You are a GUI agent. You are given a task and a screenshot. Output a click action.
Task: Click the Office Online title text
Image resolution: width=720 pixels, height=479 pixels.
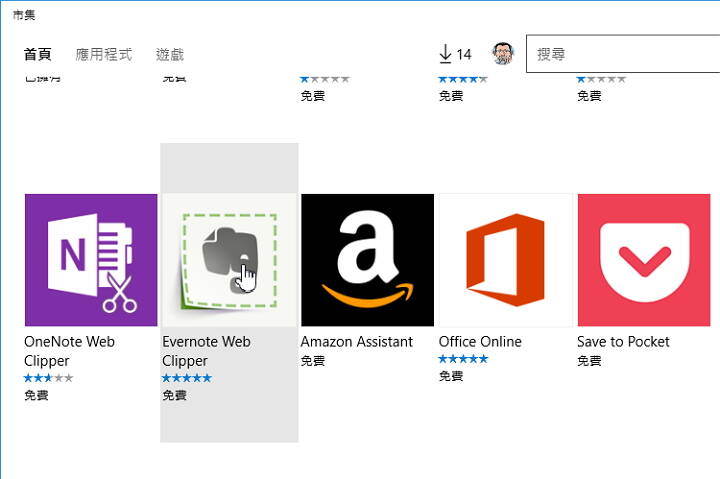point(480,342)
